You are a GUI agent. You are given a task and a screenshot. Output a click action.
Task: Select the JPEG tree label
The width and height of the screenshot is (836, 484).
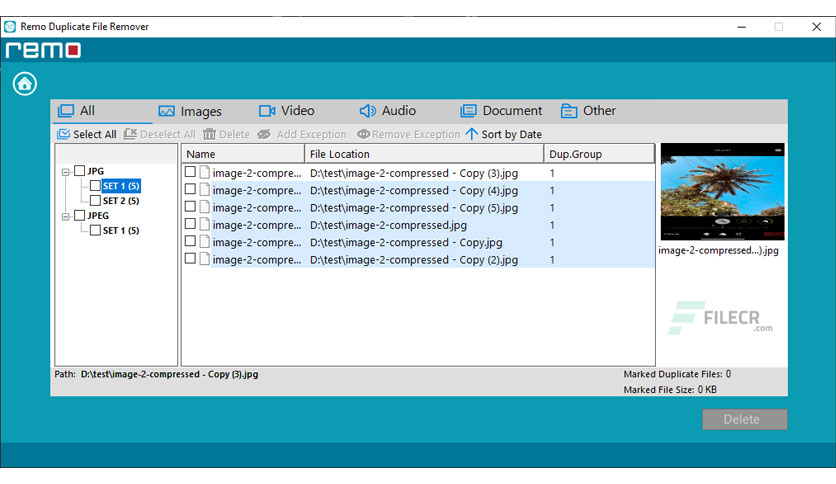98,216
